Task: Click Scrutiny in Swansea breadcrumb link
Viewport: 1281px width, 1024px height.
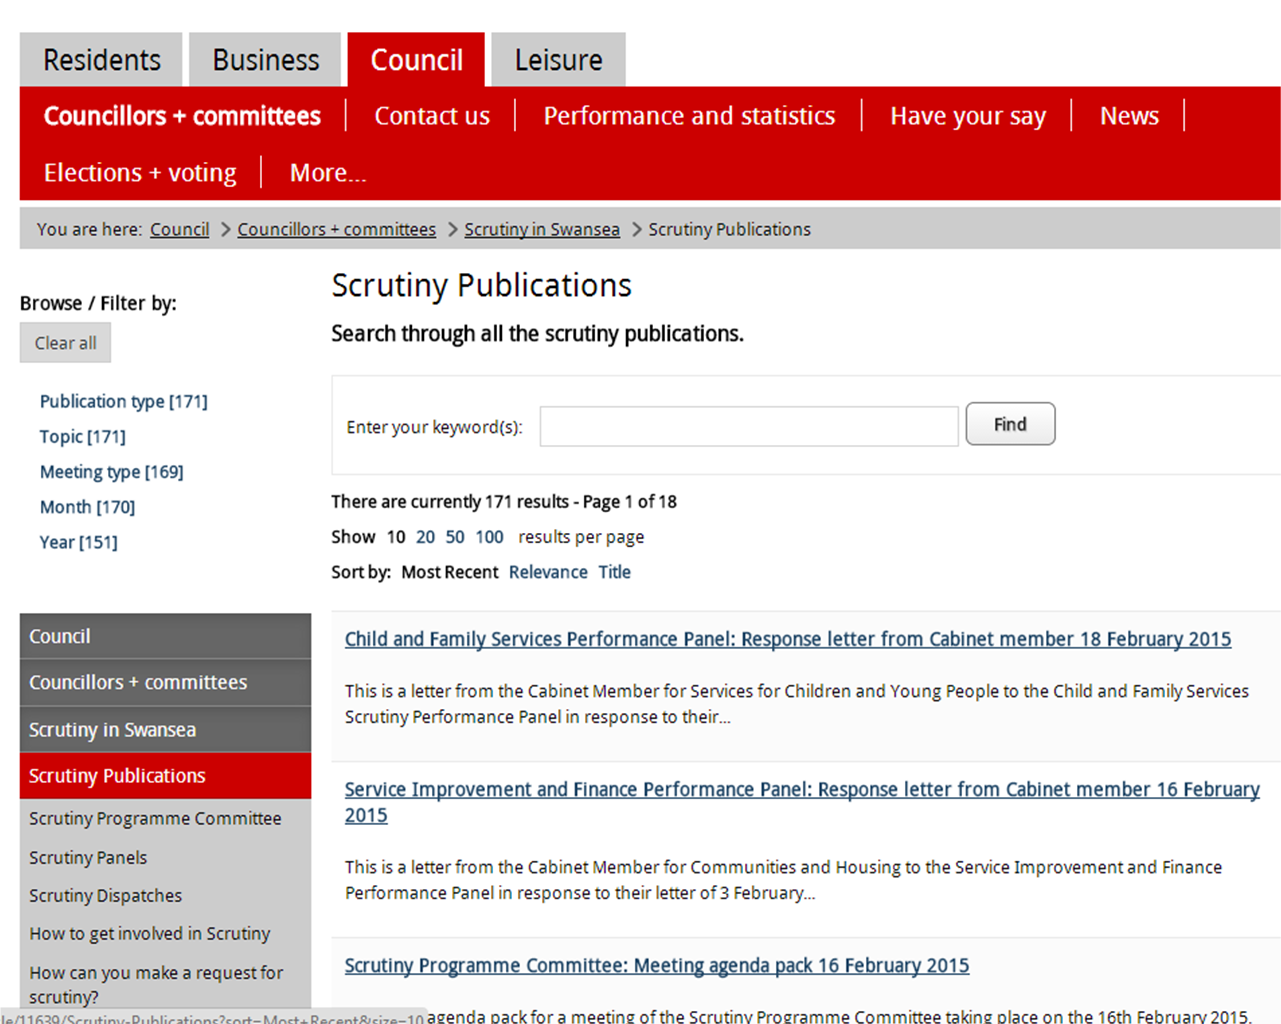Action: 542,229
